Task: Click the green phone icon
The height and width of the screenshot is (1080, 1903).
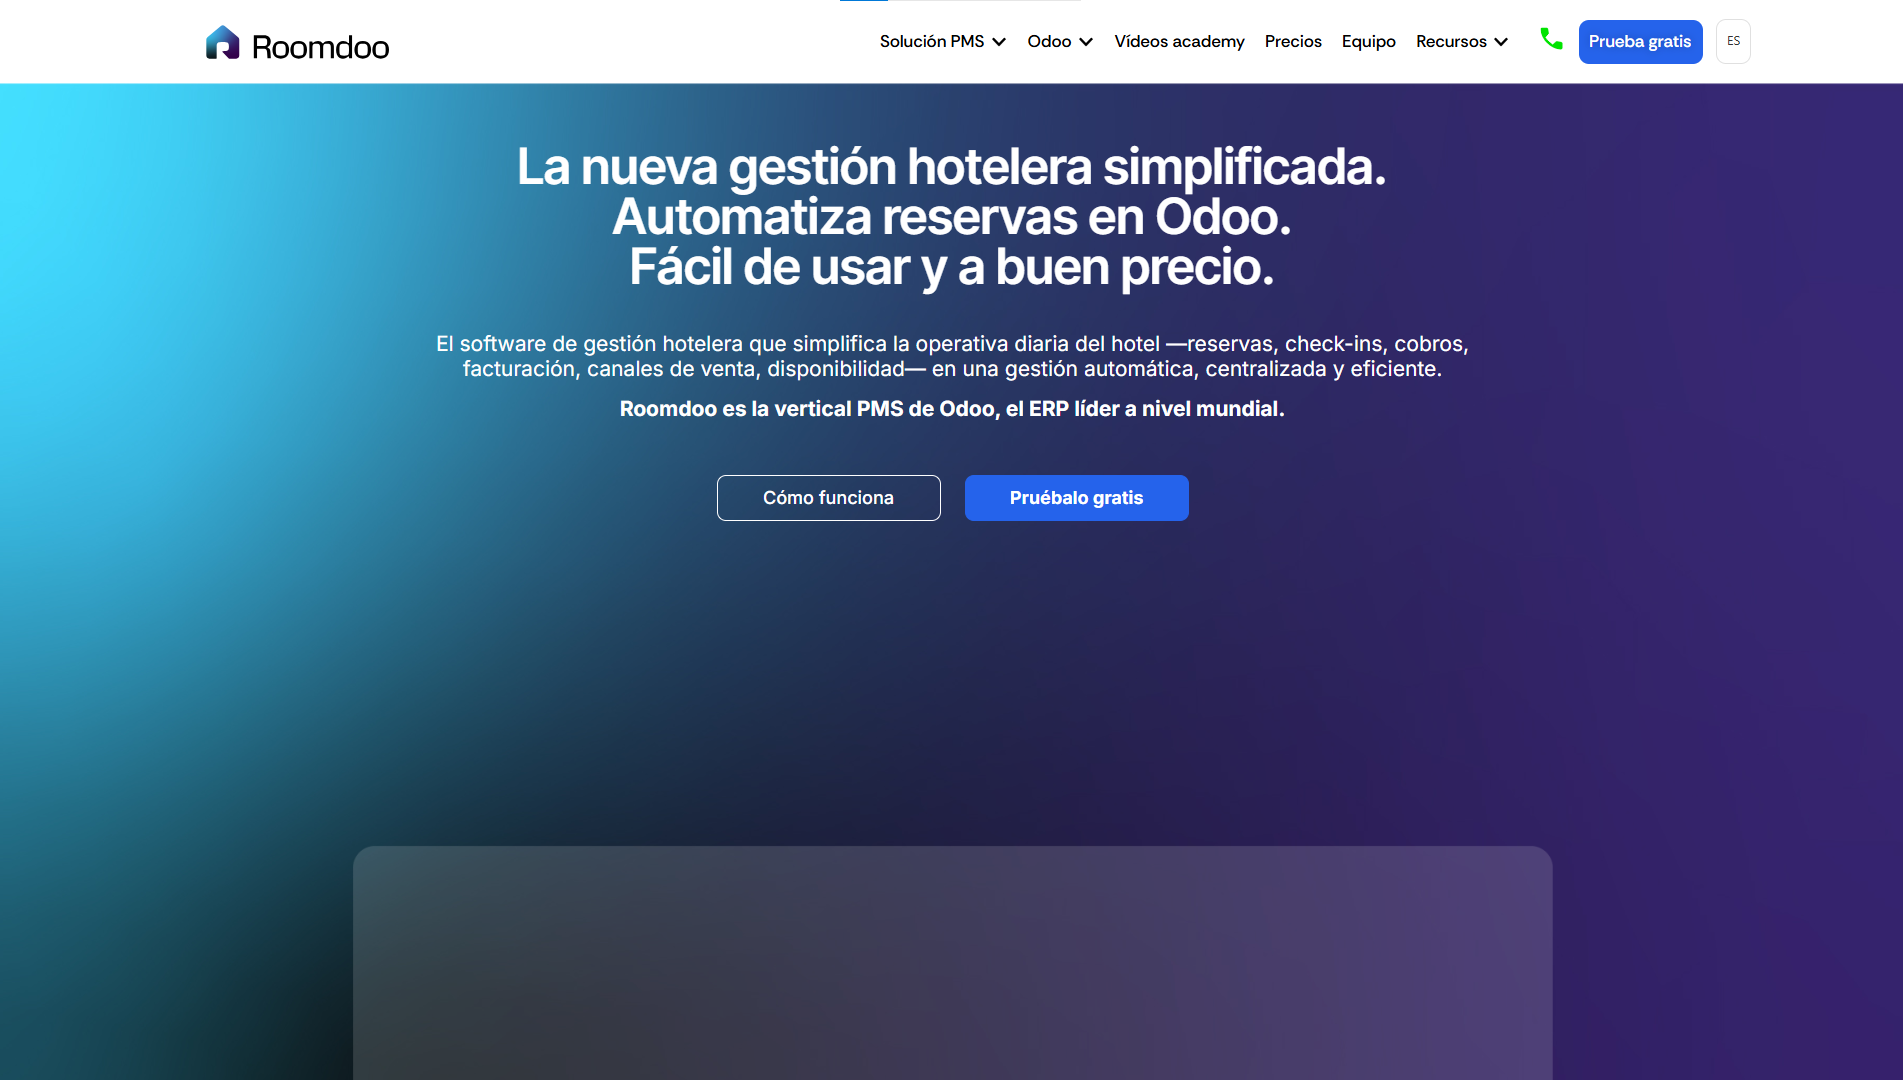Action: tap(1551, 39)
